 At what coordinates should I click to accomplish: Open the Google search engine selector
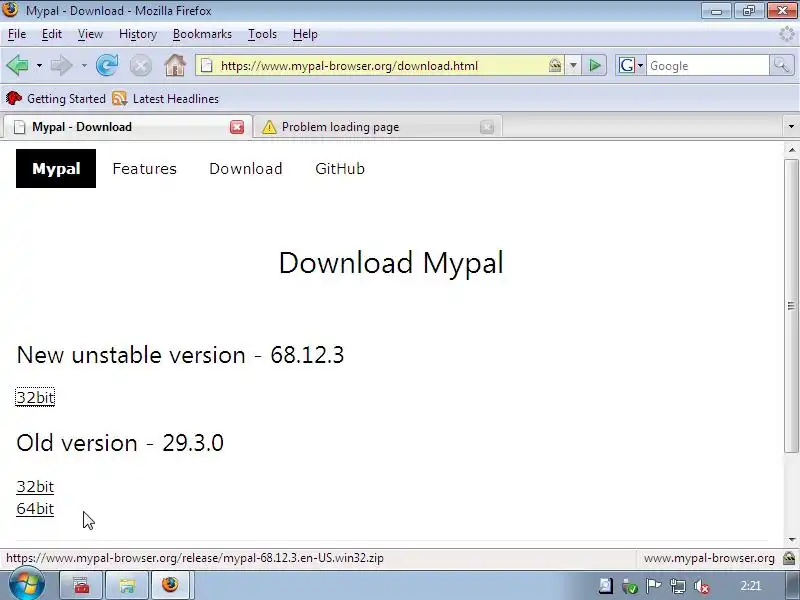pos(631,65)
